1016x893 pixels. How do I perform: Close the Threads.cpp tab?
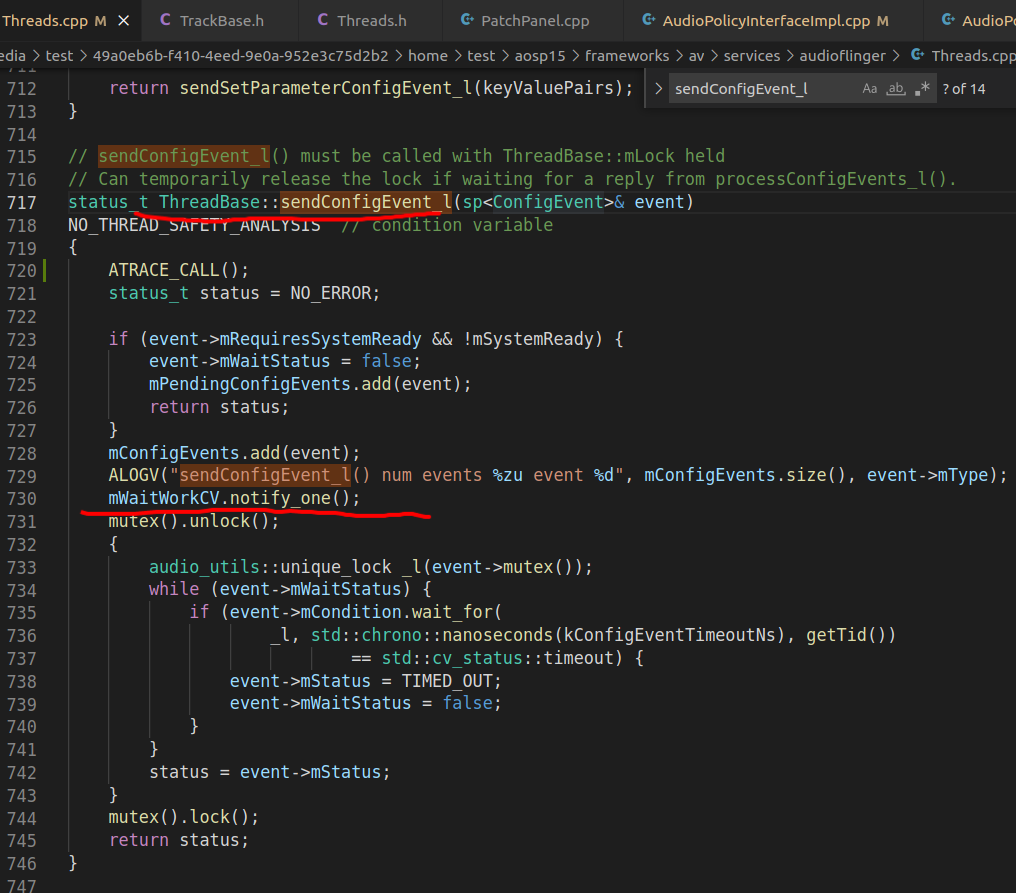point(123,21)
